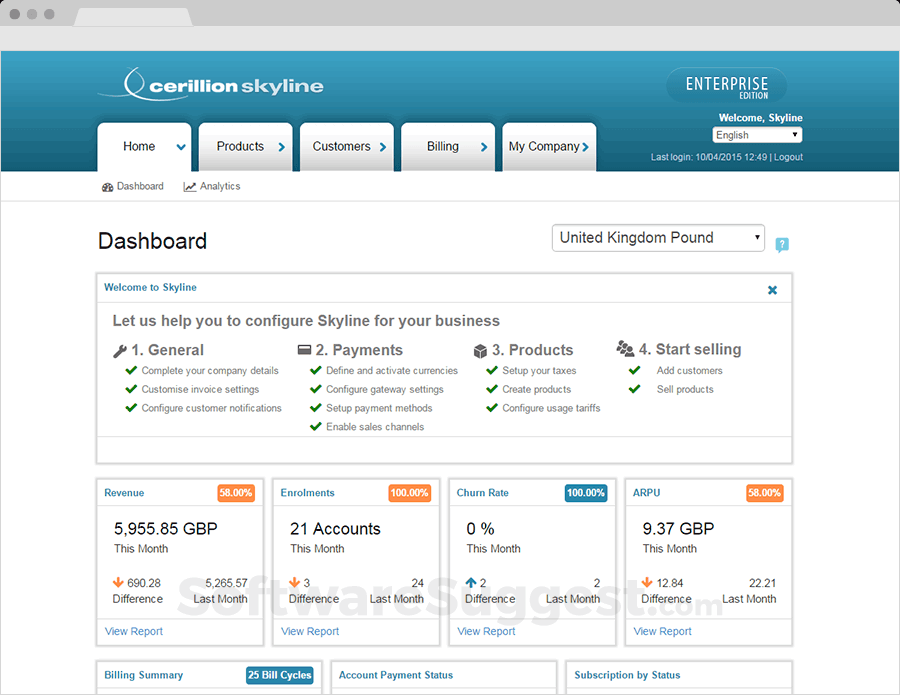
Task: Click the Logout link
Action: click(789, 157)
